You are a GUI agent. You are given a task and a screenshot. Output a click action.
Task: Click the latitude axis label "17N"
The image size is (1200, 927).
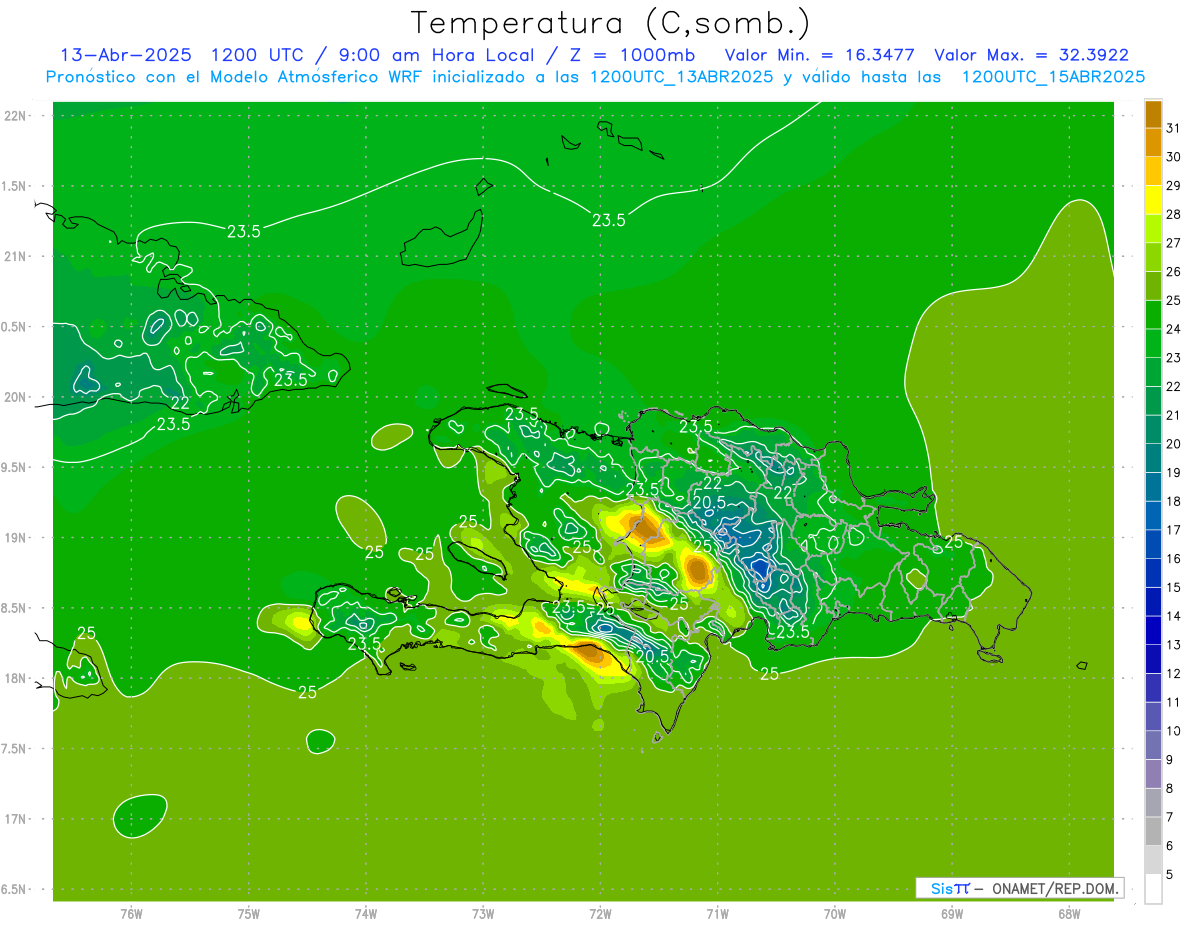[16, 819]
